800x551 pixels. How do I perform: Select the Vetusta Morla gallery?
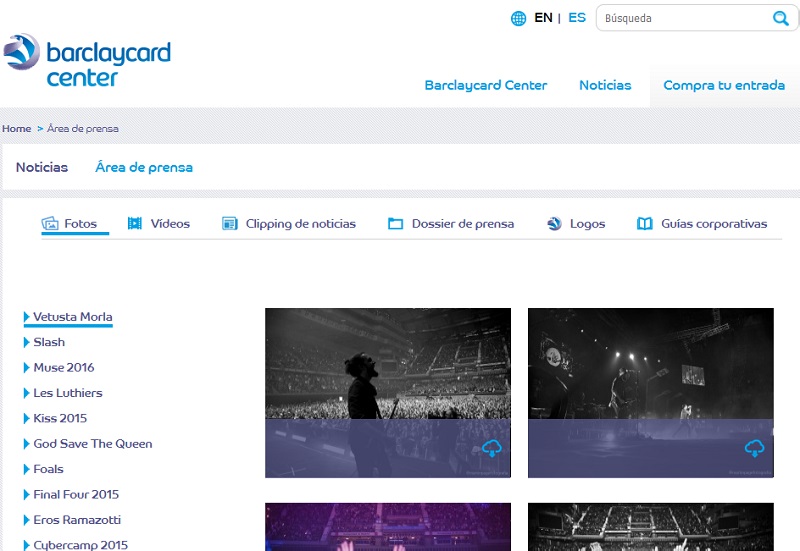pyautogui.click(x=72, y=317)
